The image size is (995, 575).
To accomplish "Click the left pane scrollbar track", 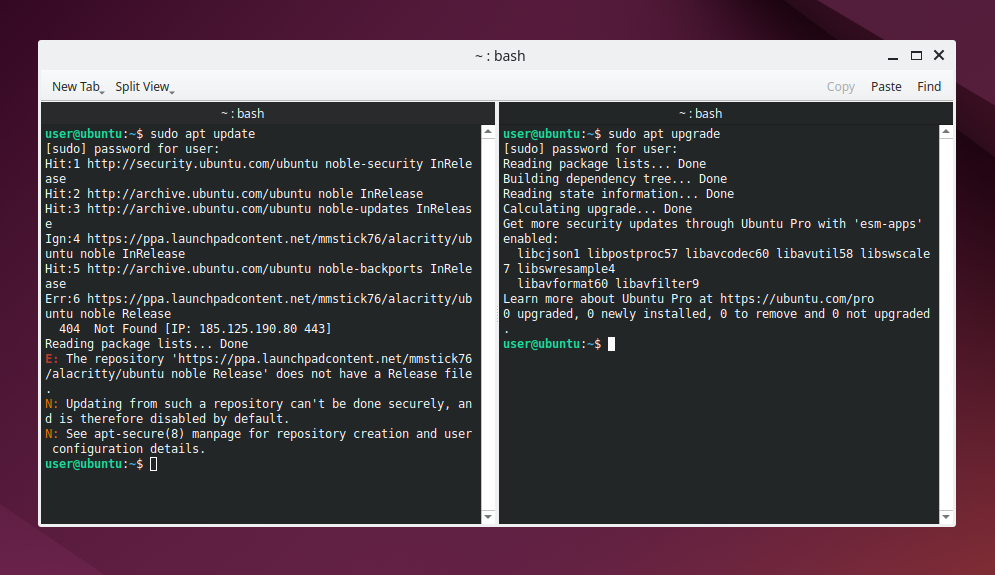I will click(x=488, y=320).
